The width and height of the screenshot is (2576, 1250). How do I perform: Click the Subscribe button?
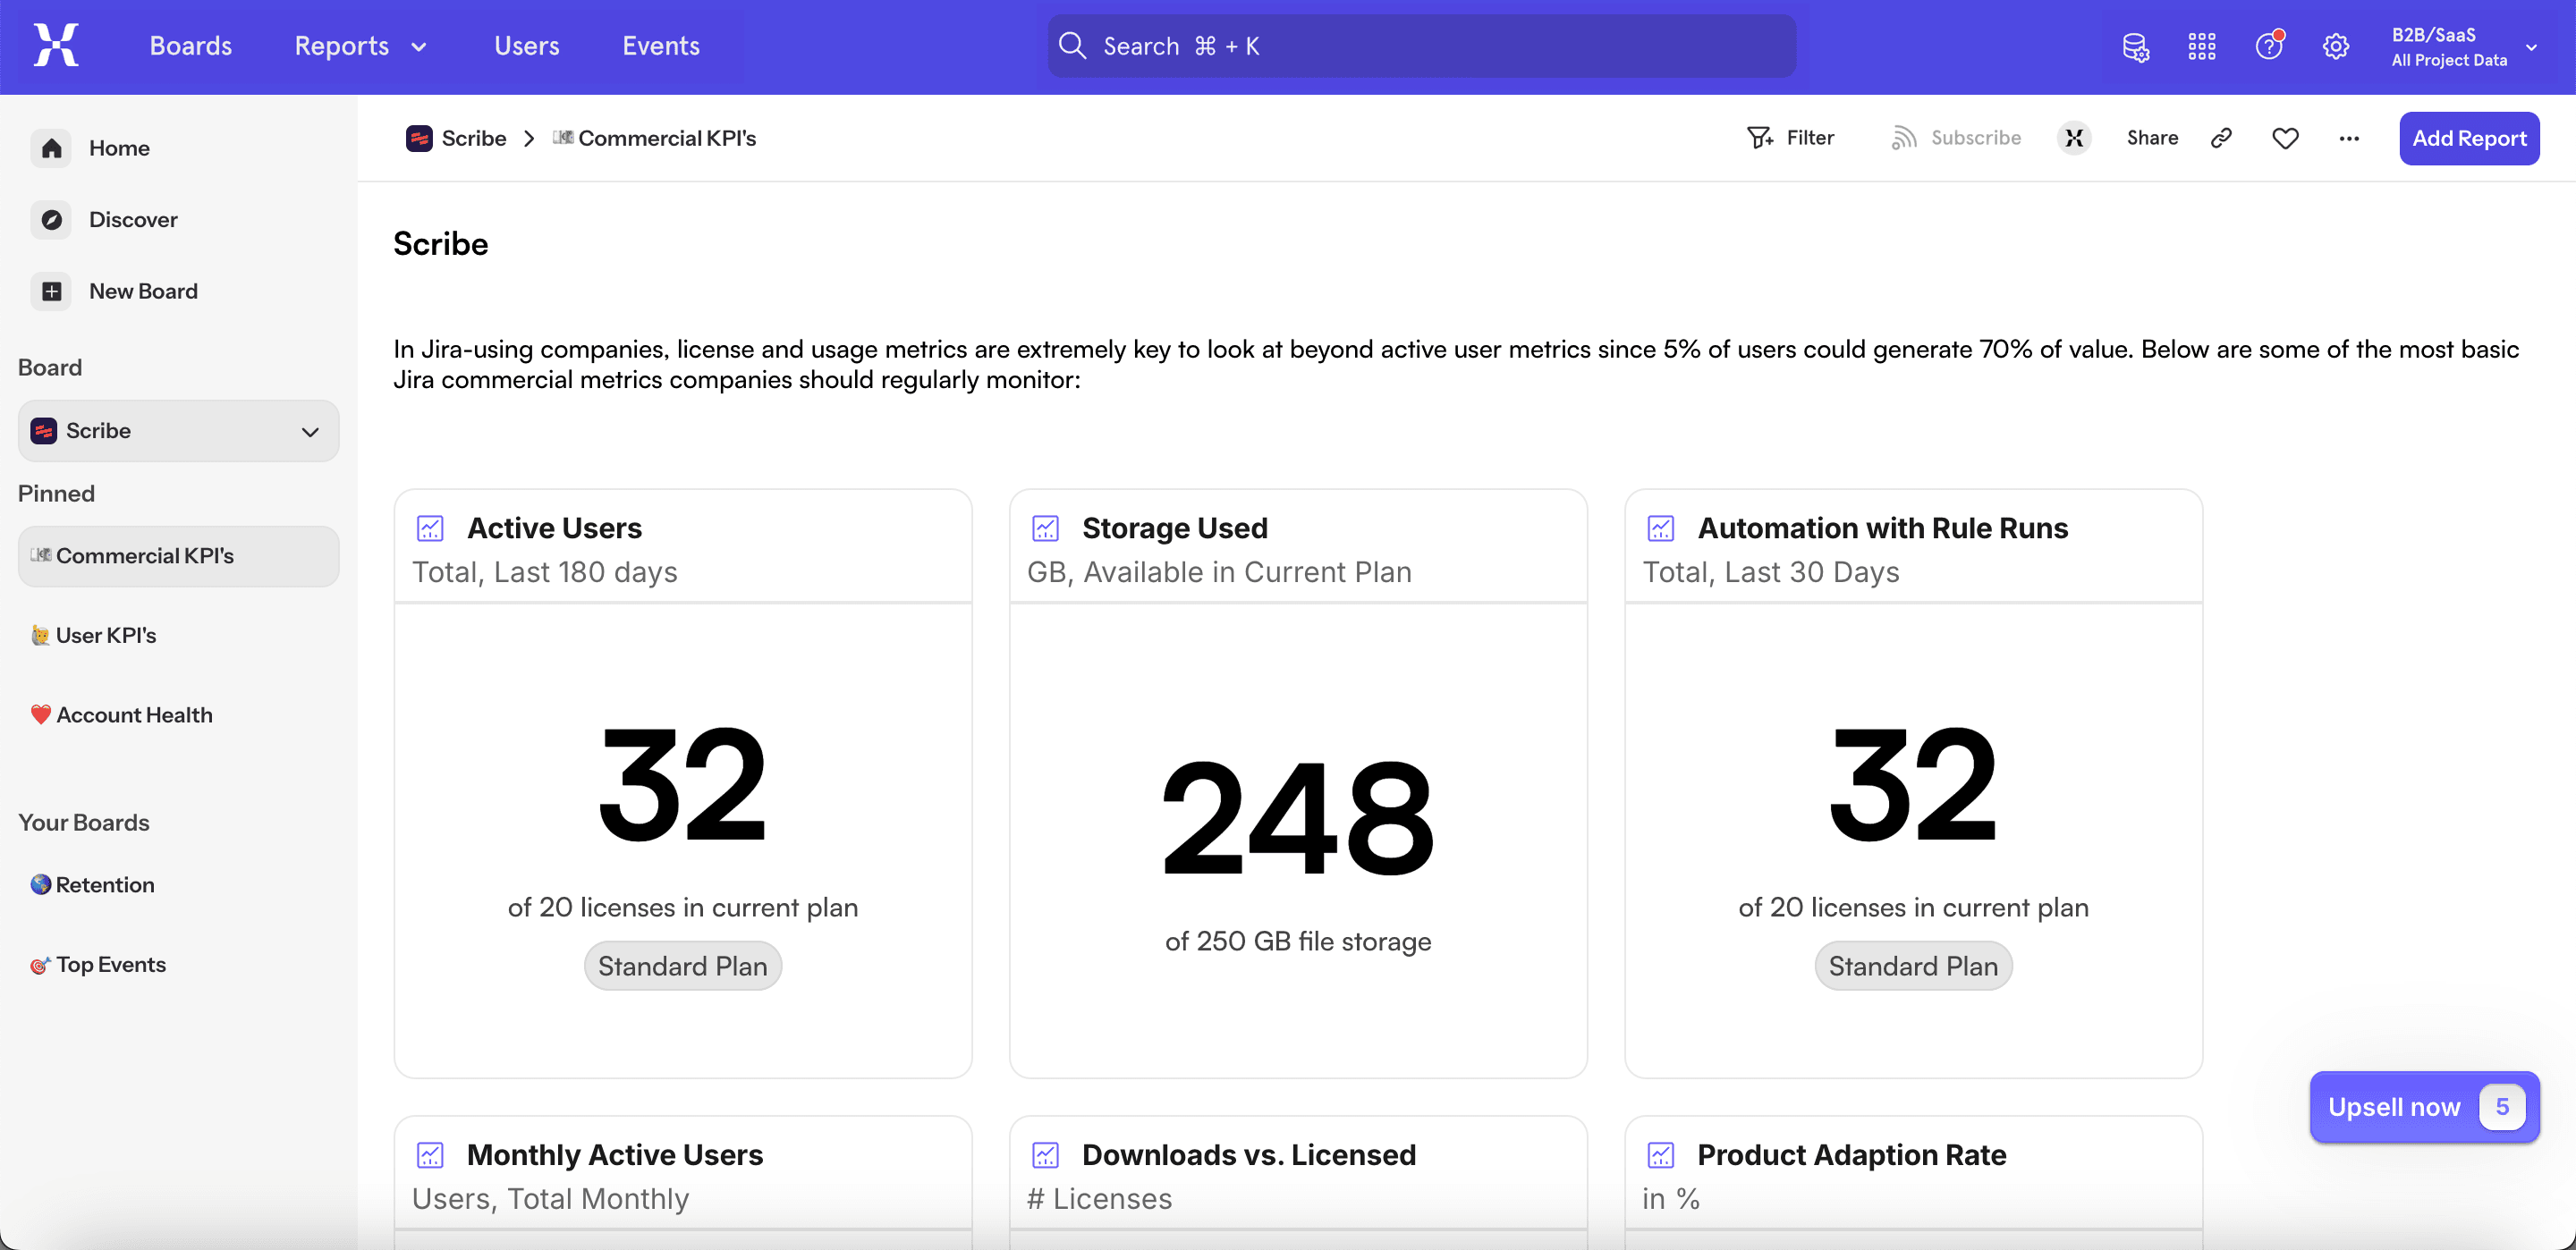pos(1956,138)
